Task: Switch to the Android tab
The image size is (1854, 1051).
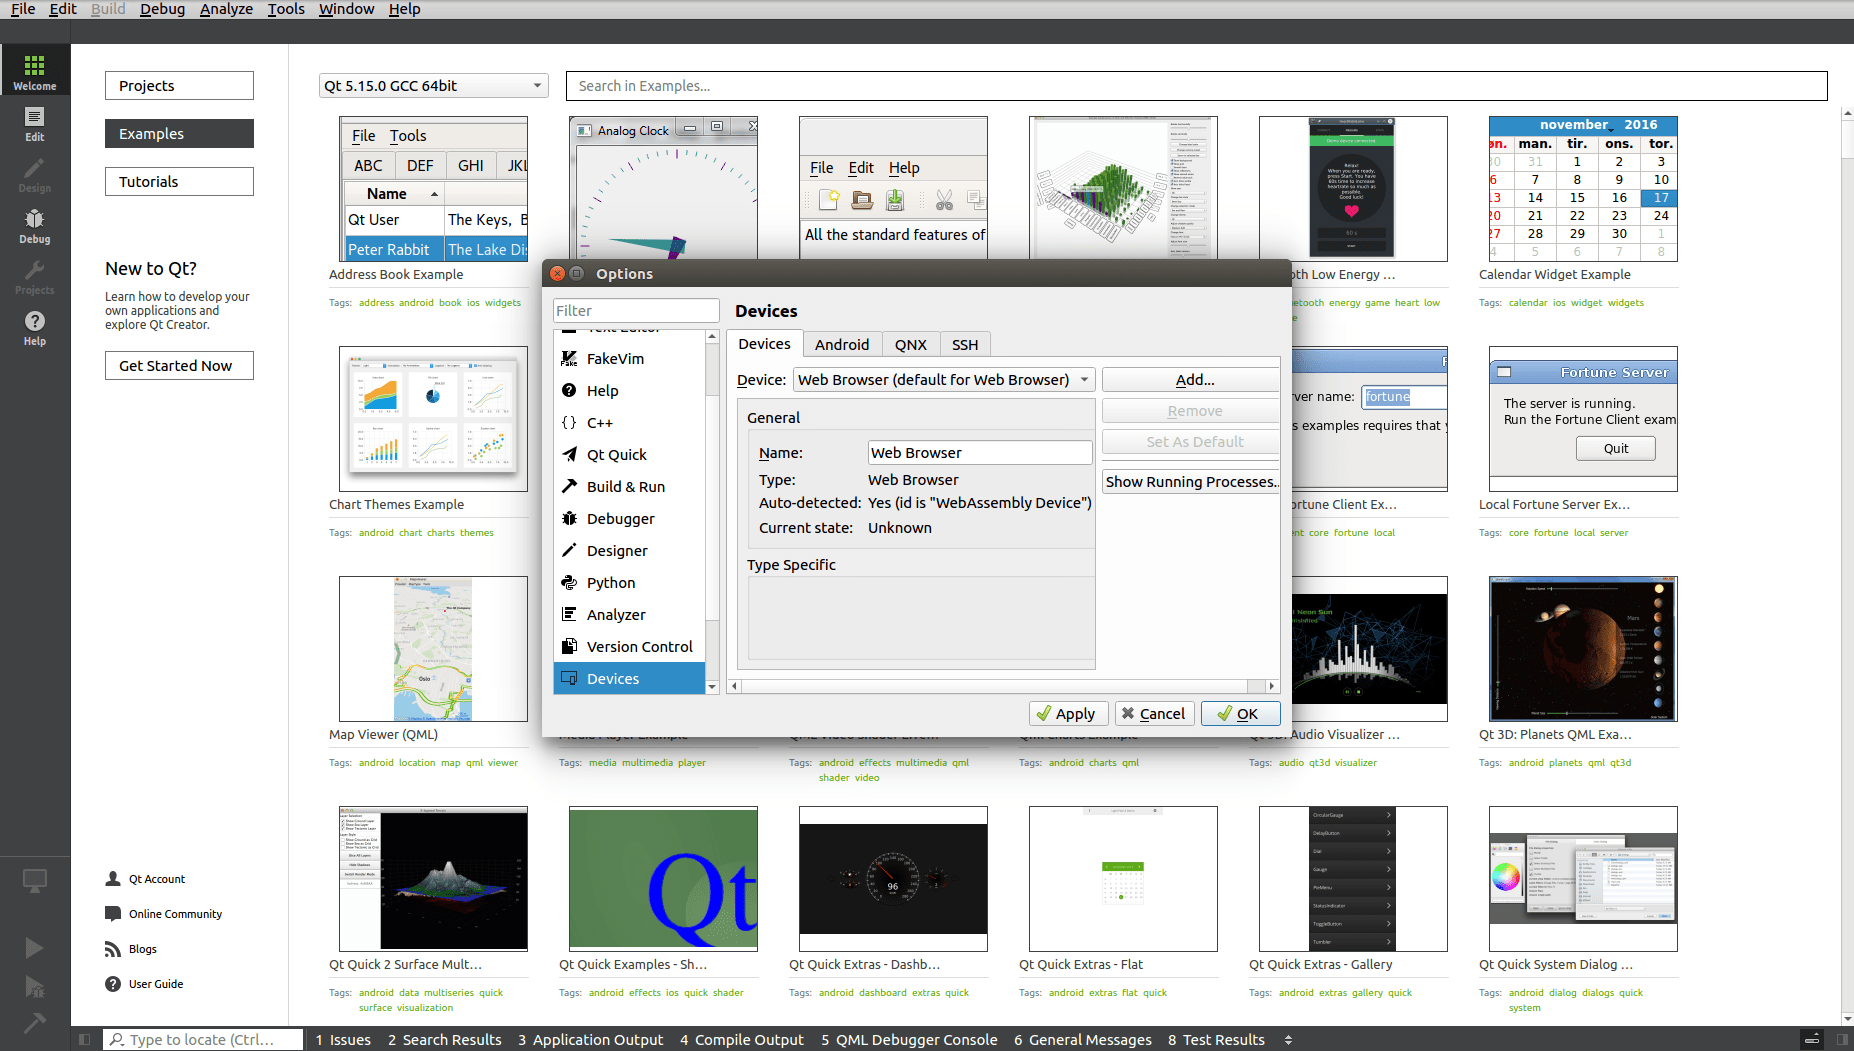Action: pyautogui.click(x=842, y=345)
